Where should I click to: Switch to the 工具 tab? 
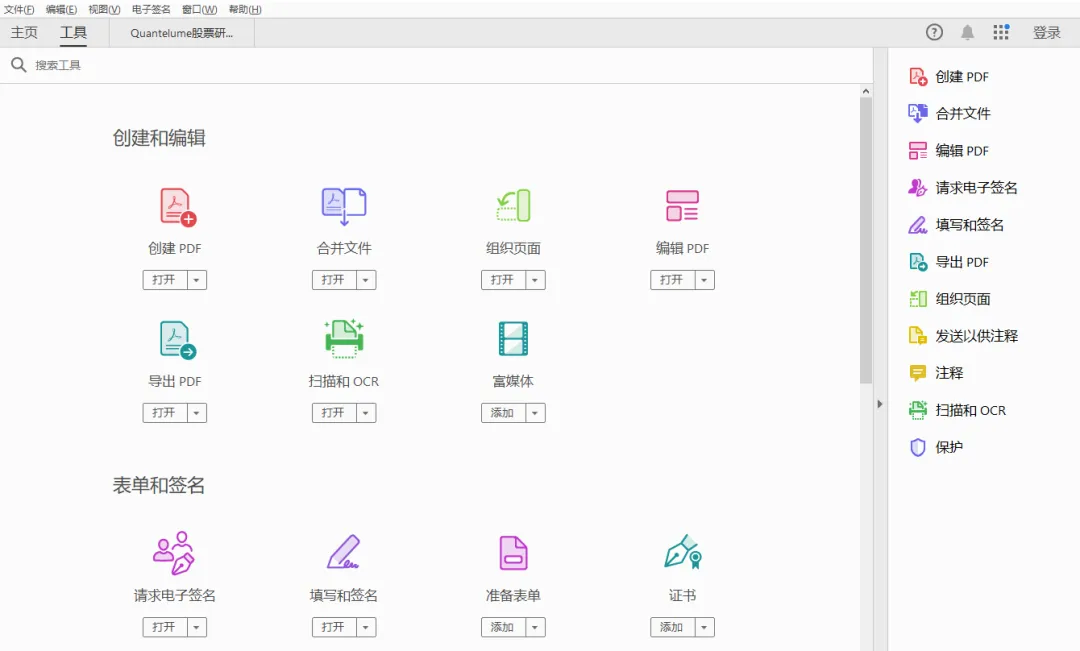[73, 32]
